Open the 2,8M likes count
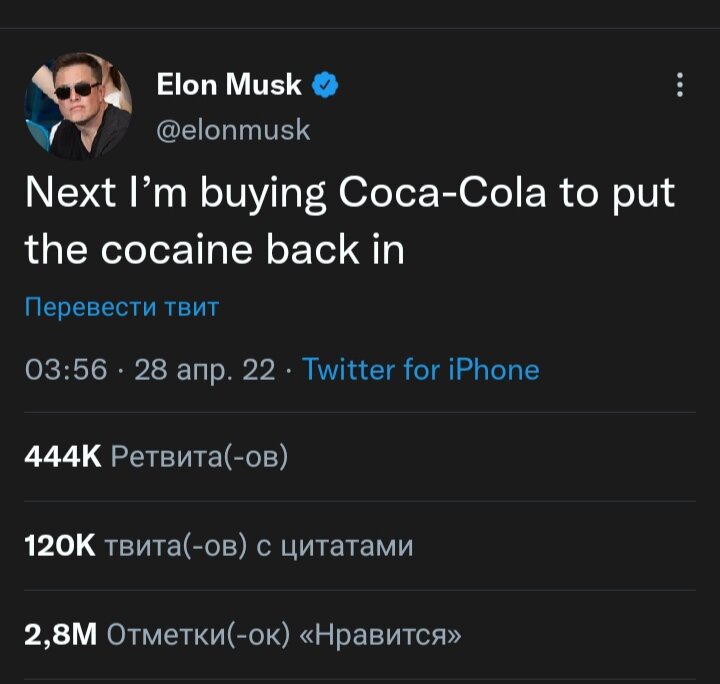This screenshot has height=684, width=720. [59, 635]
